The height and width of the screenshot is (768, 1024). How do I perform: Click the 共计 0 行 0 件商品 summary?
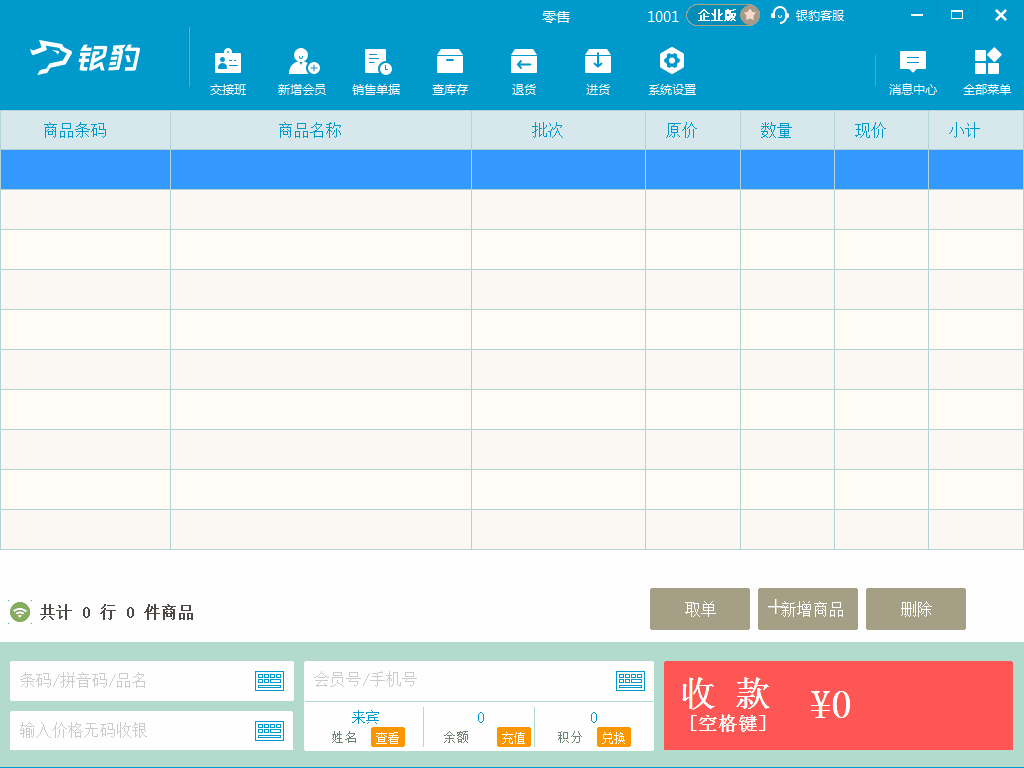117,612
